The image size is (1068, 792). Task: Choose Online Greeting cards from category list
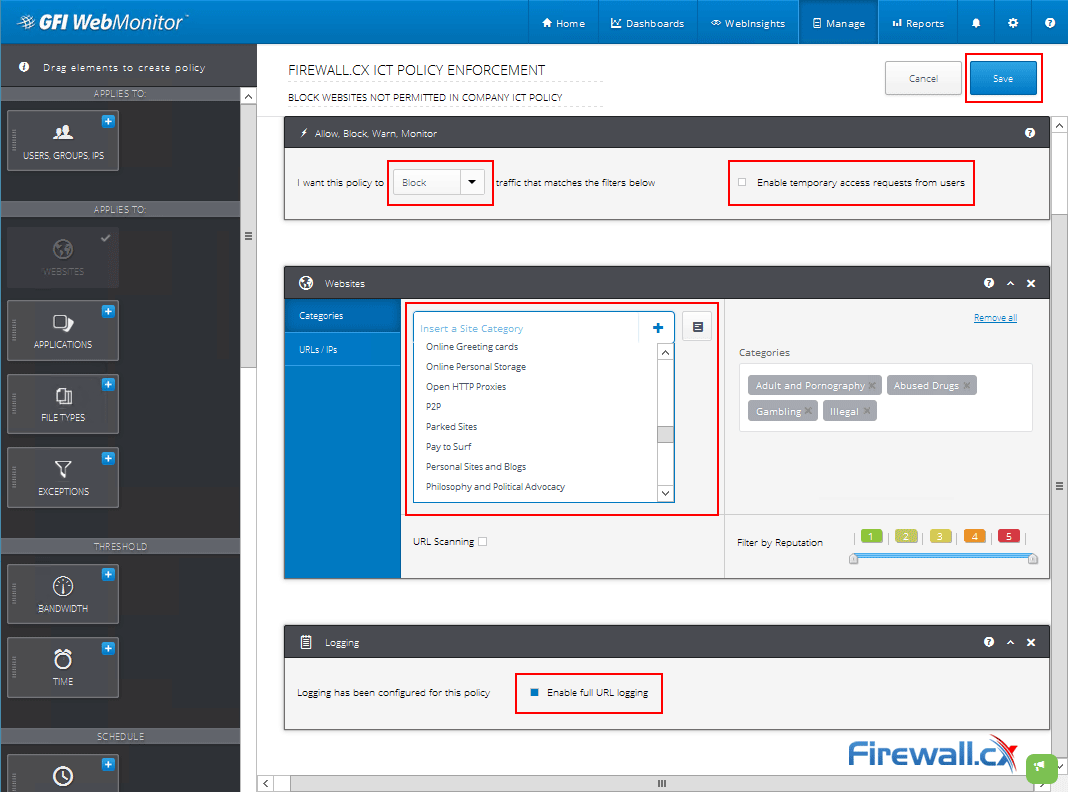[472, 347]
